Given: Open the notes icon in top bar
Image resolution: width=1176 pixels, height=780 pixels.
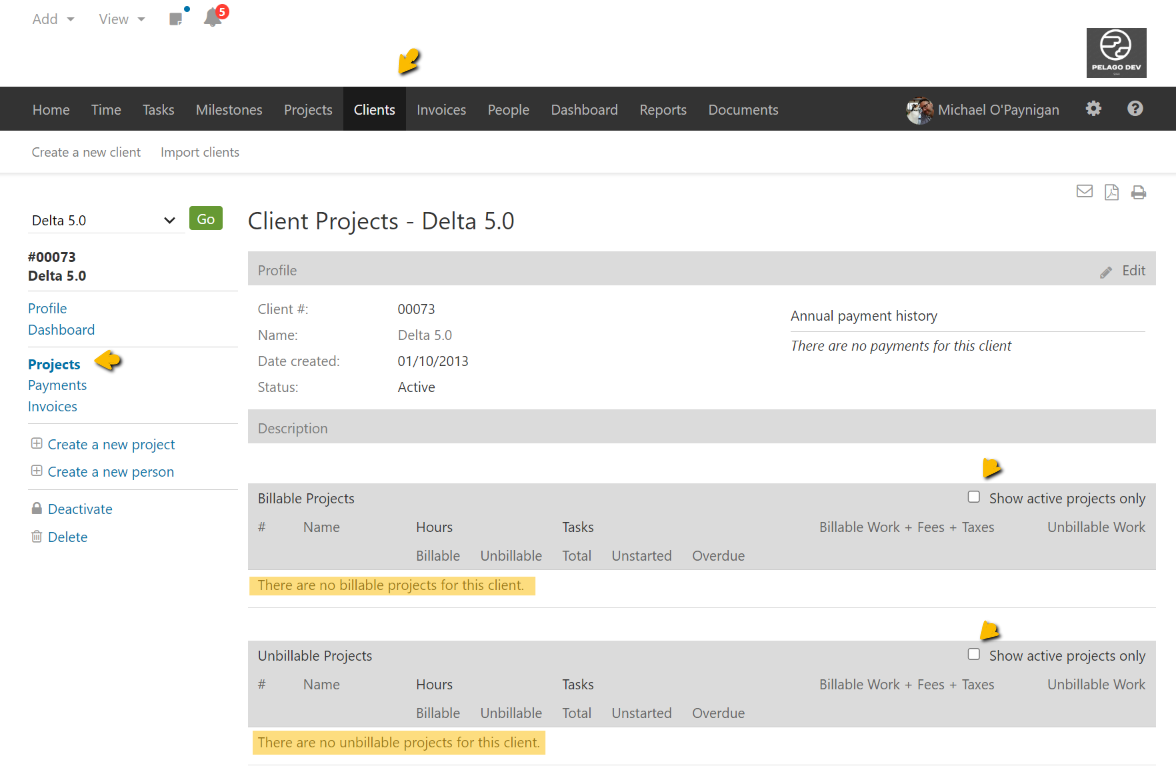Looking at the screenshot, I should 176,19.
